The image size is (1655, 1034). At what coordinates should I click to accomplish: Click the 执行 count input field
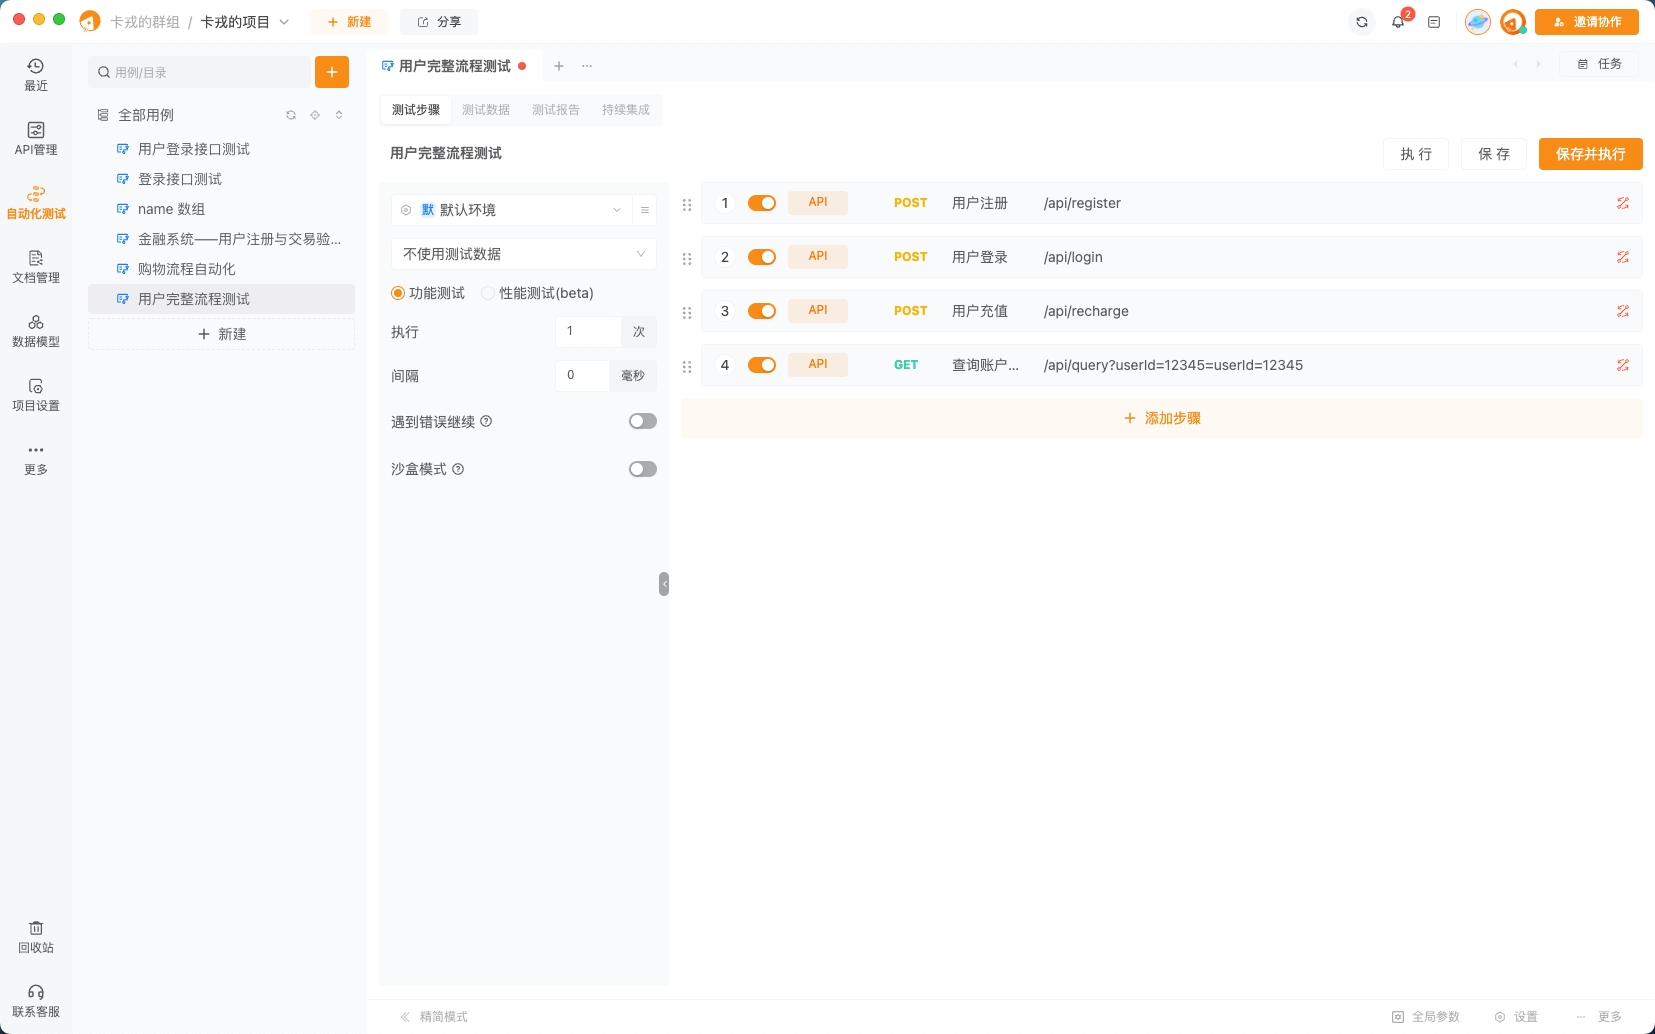point(588,331)
